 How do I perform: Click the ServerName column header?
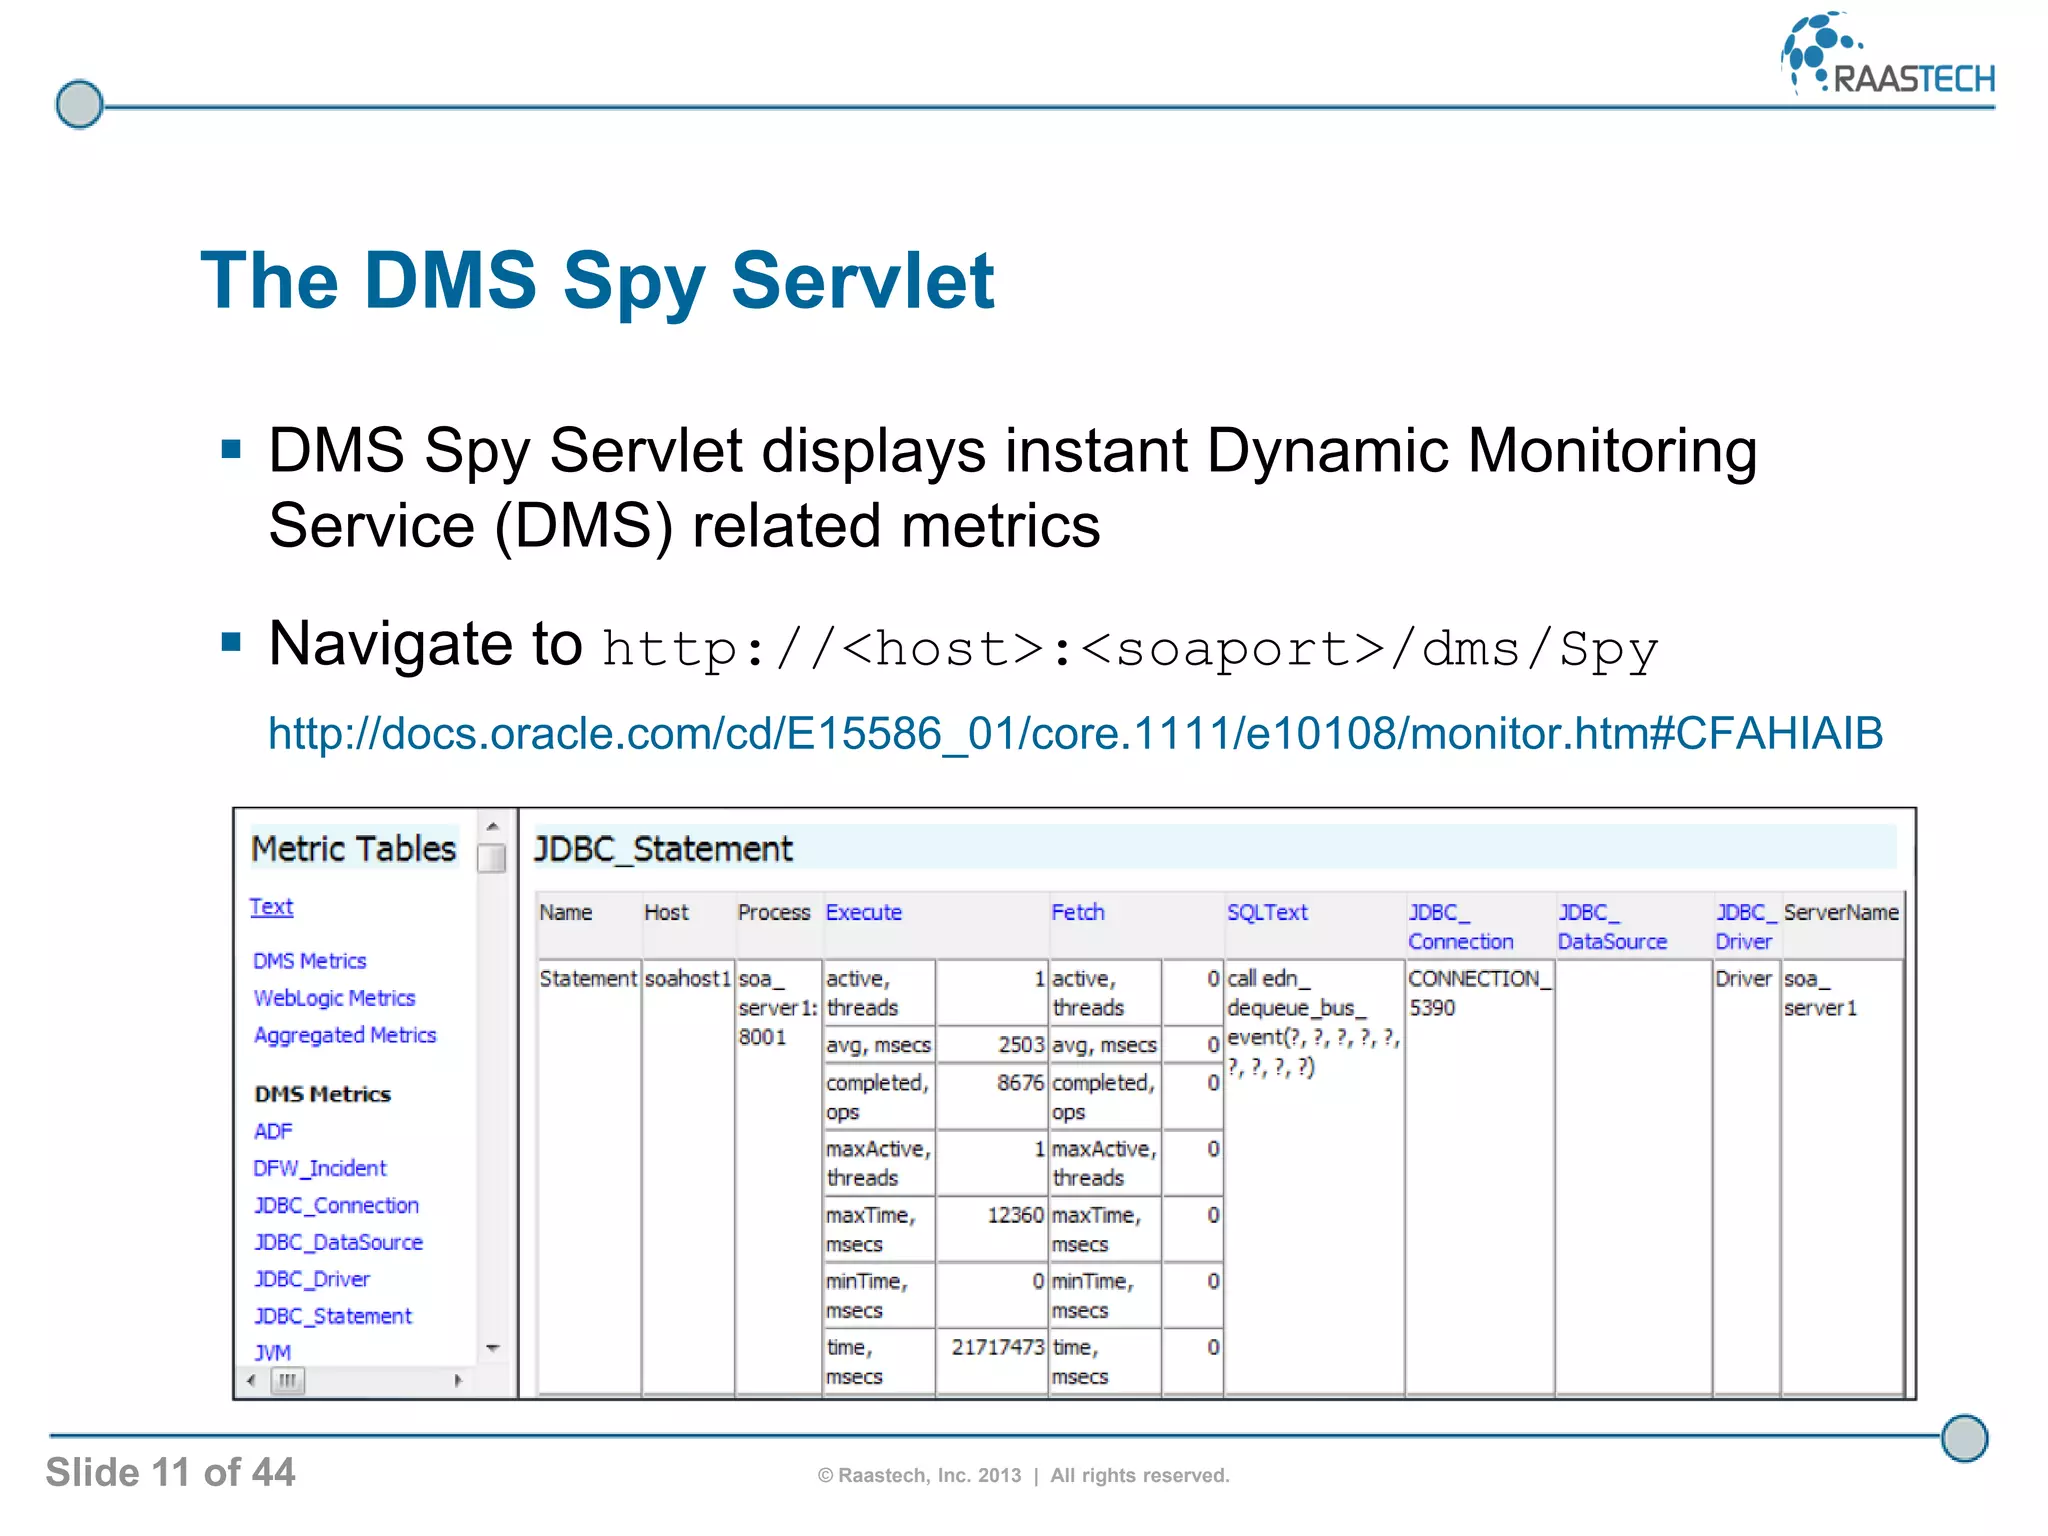[1841, 912]
